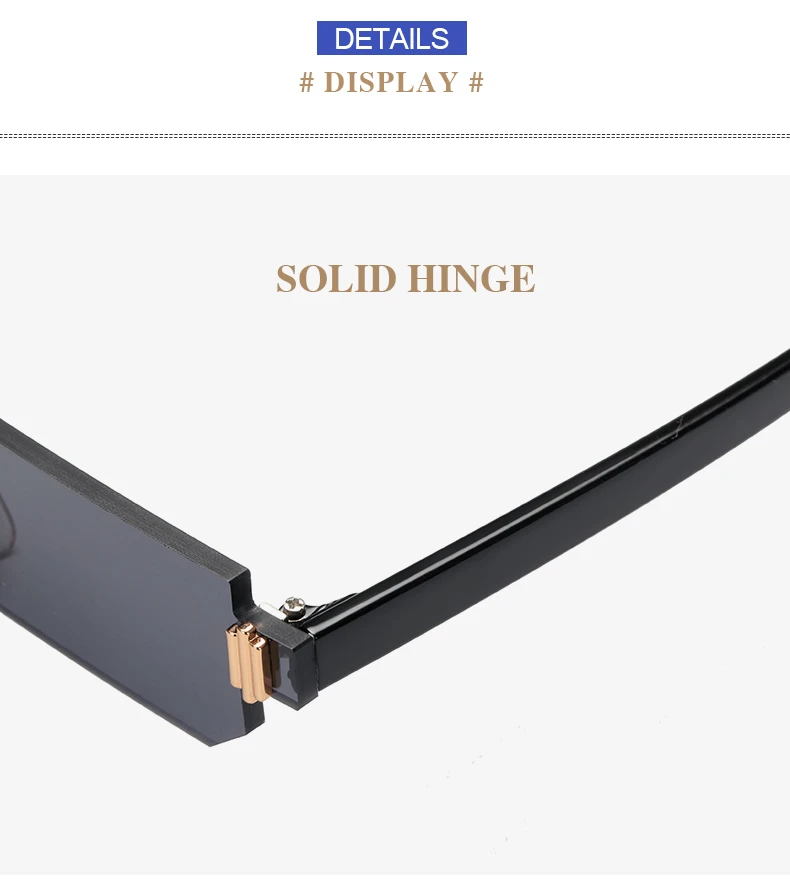
Task: Click the right hash symbol after DISPLAY
Action: point(476,82)
